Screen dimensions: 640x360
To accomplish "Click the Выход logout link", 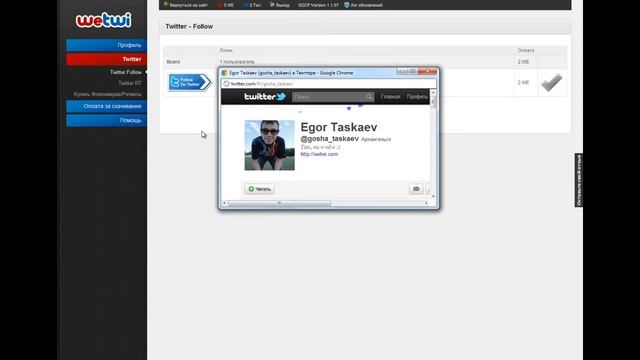I will [x=280, y=5].
